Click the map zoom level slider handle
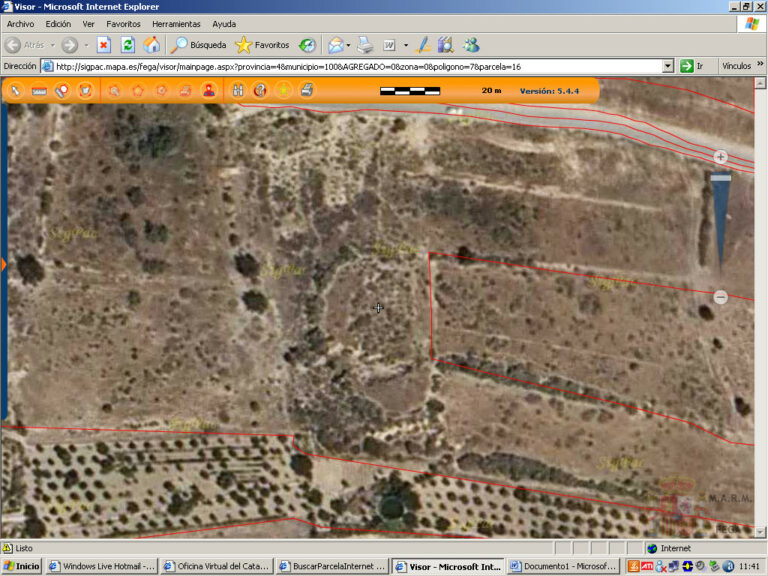Viewport: 768px width, 576px height. pyautogui.click(x=720, y=178)
